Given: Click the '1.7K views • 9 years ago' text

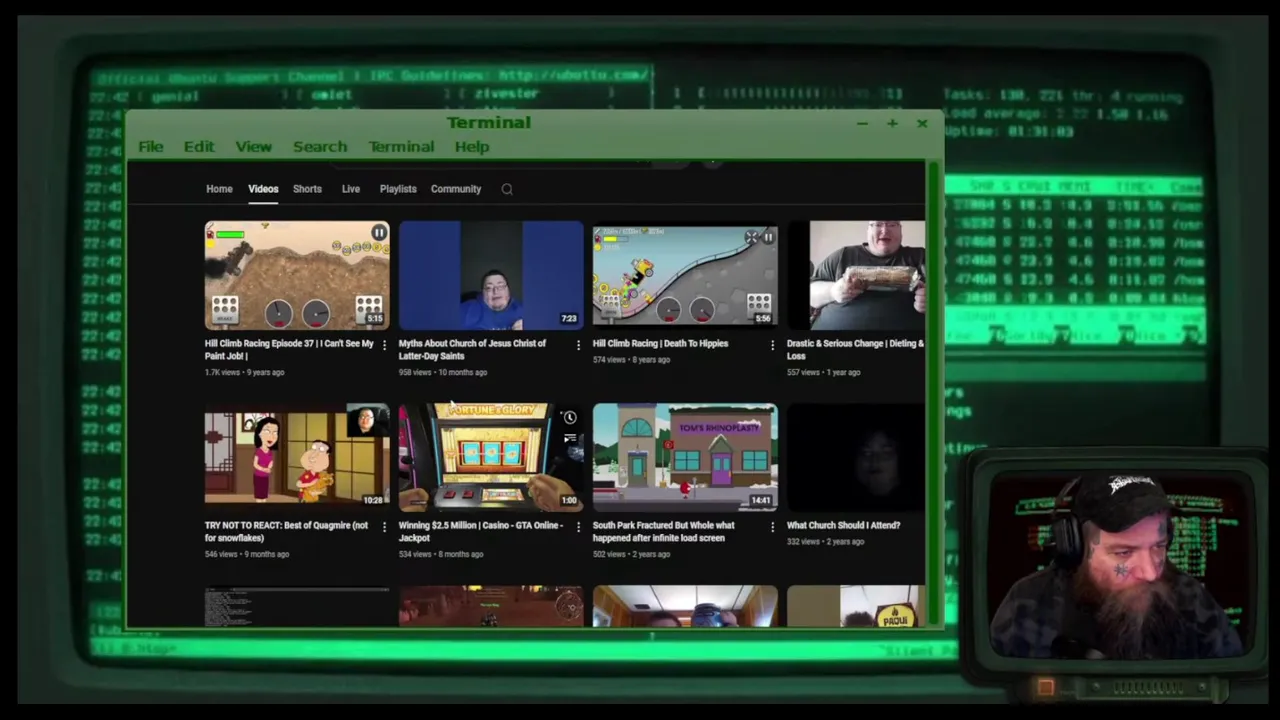Looking at the screenshot, I should [245, 372].
